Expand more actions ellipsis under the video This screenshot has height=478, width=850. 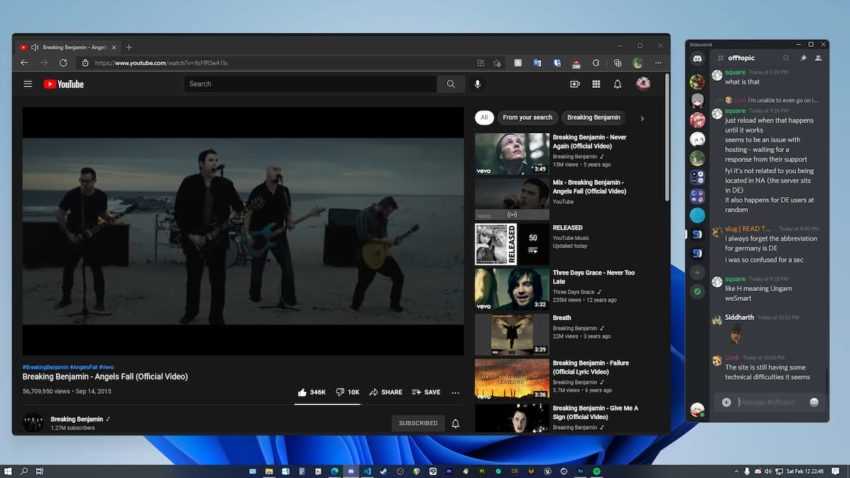(455, 392)
